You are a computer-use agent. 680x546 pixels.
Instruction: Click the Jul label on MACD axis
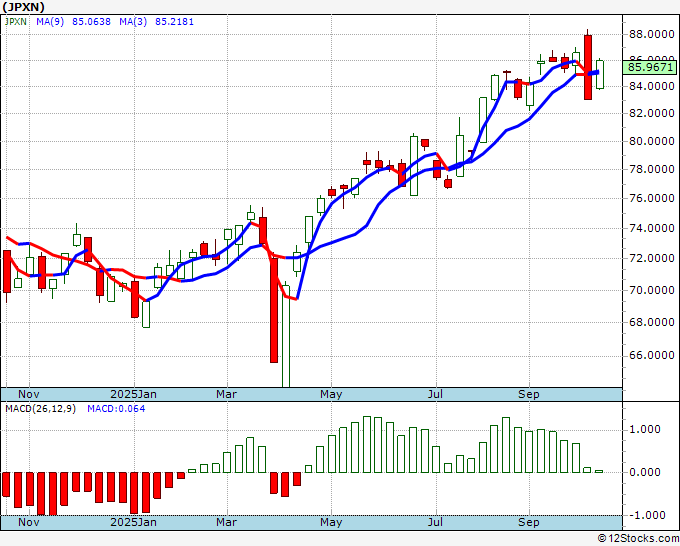coord(435,522)
